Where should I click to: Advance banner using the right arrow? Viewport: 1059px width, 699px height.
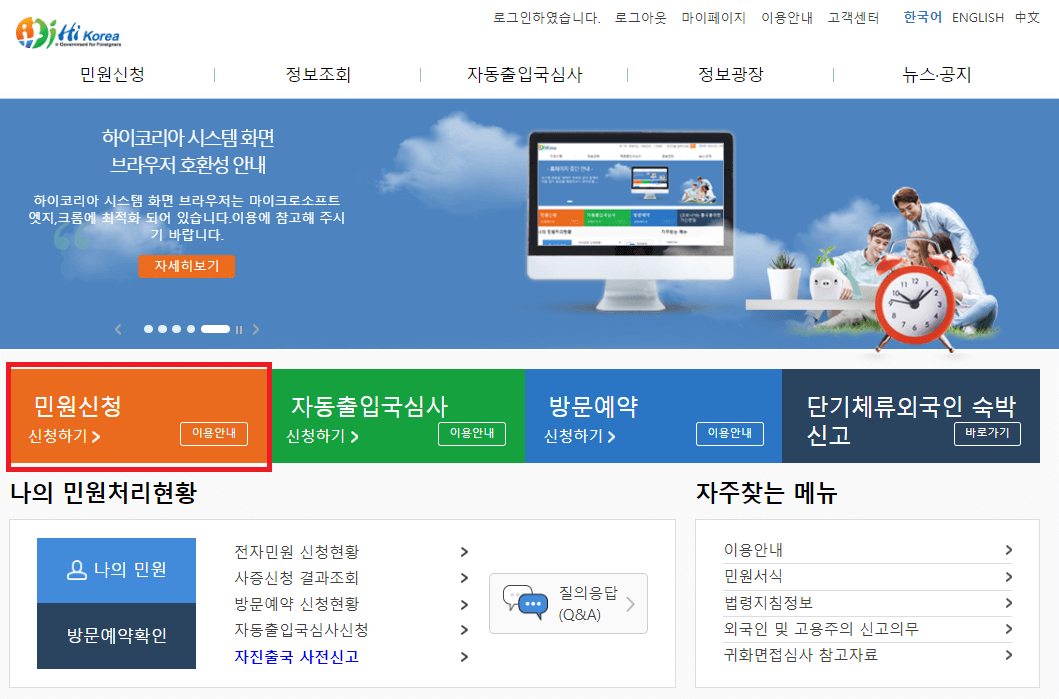pyautogui.click(x=256, y=328)
